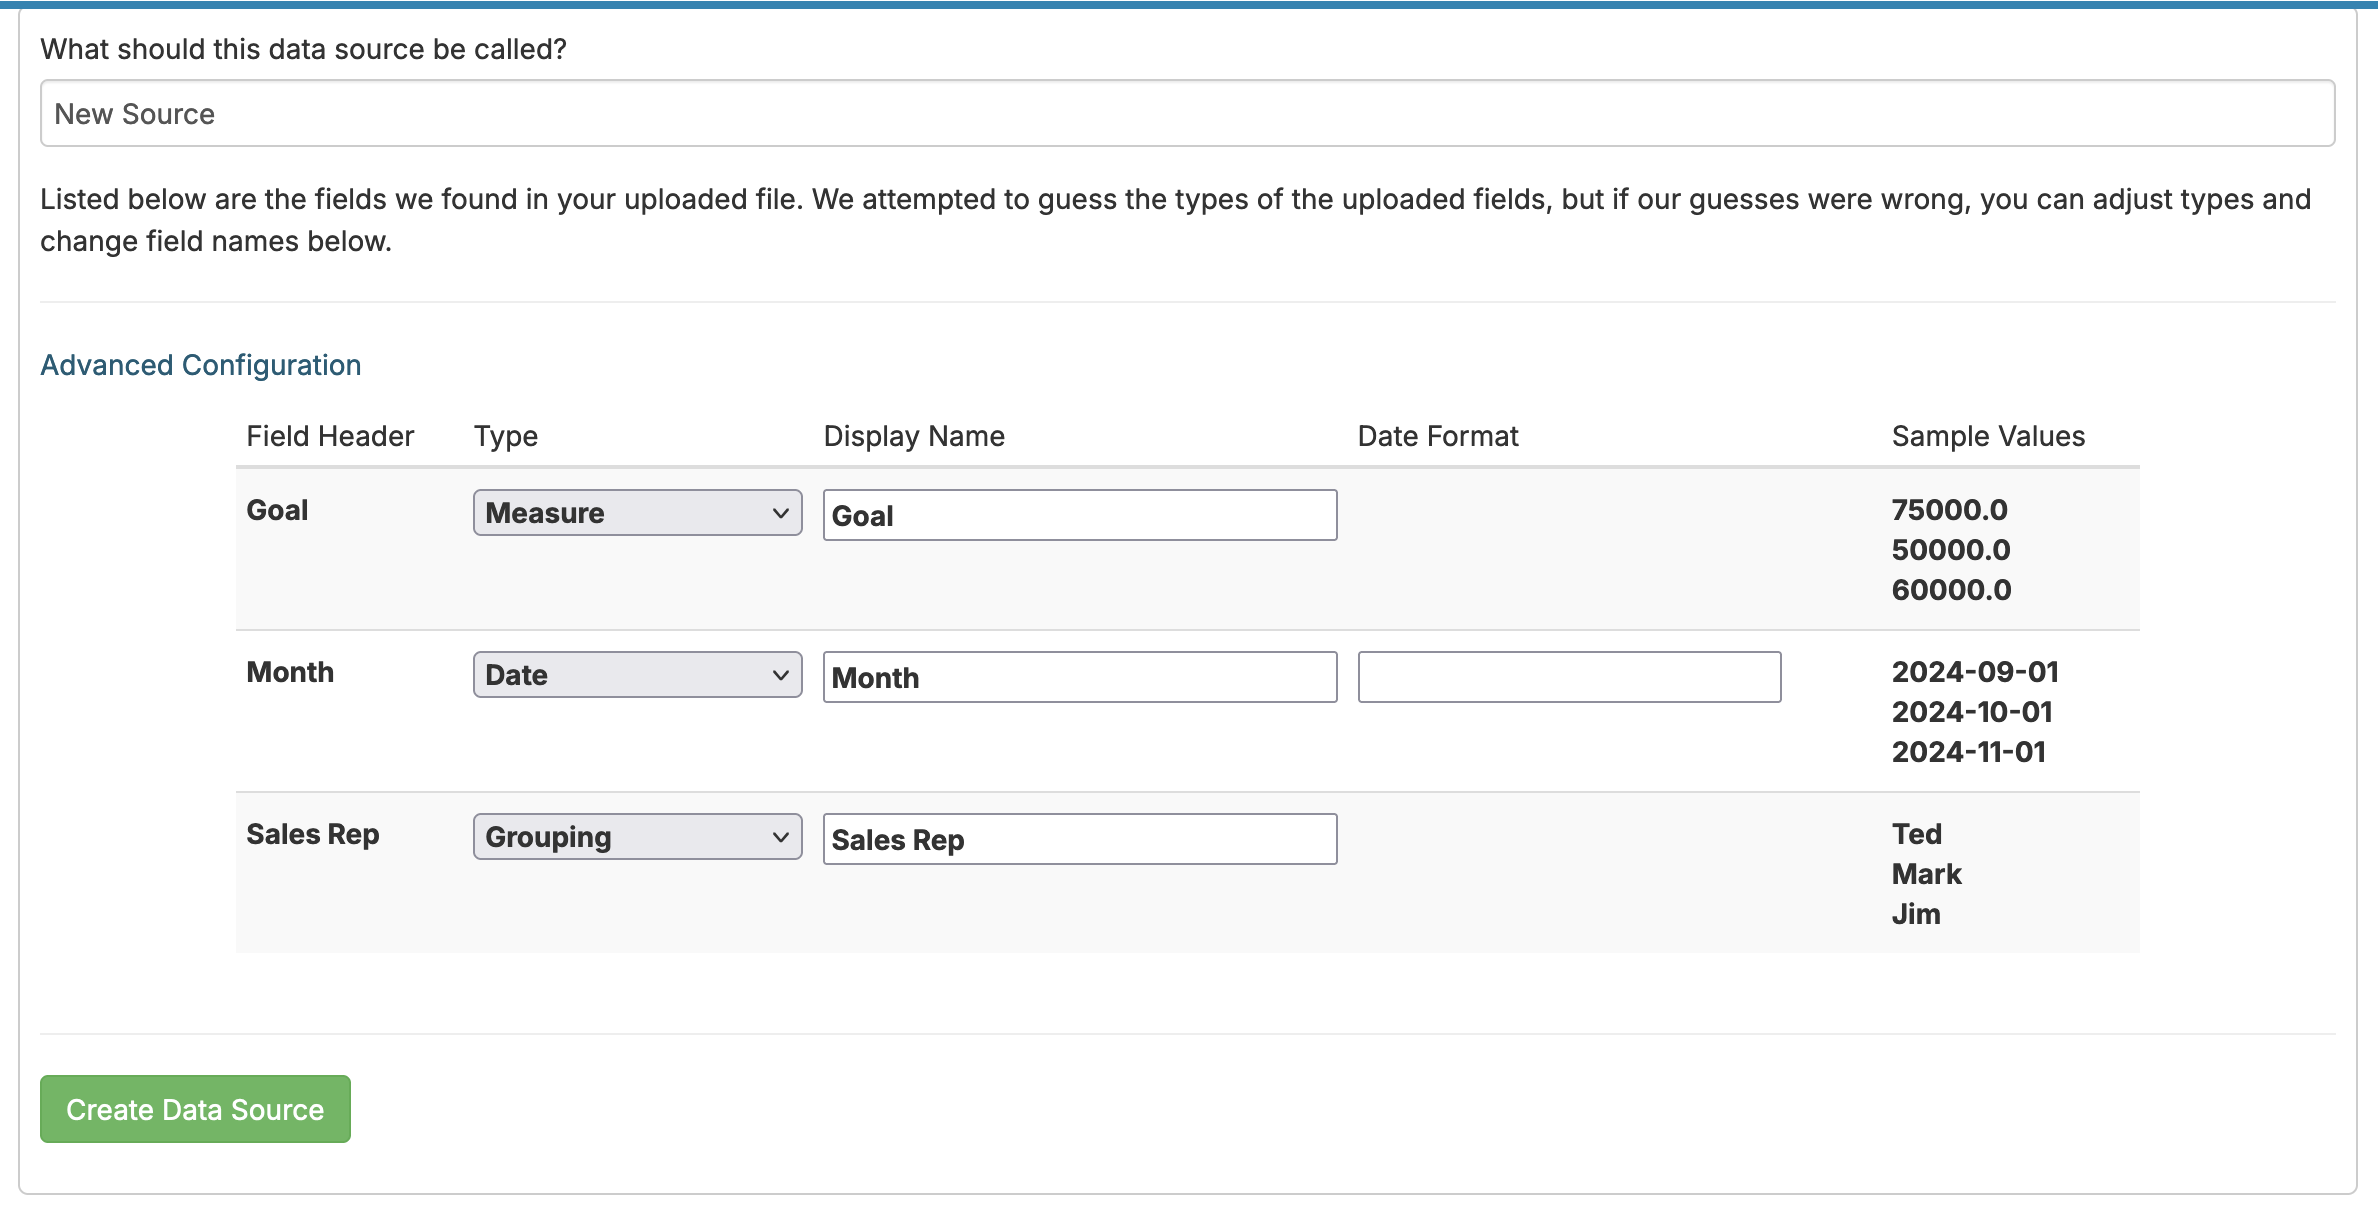Click the Field Header column heading
2378x1216 pixels.
(x=330, y=436)
